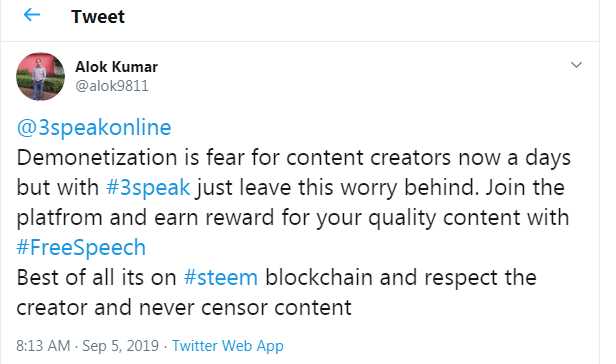Viewport: 616px width, 364px height.
Task: Open the tweet options chevron menu
Action: [x=576, y=65]
